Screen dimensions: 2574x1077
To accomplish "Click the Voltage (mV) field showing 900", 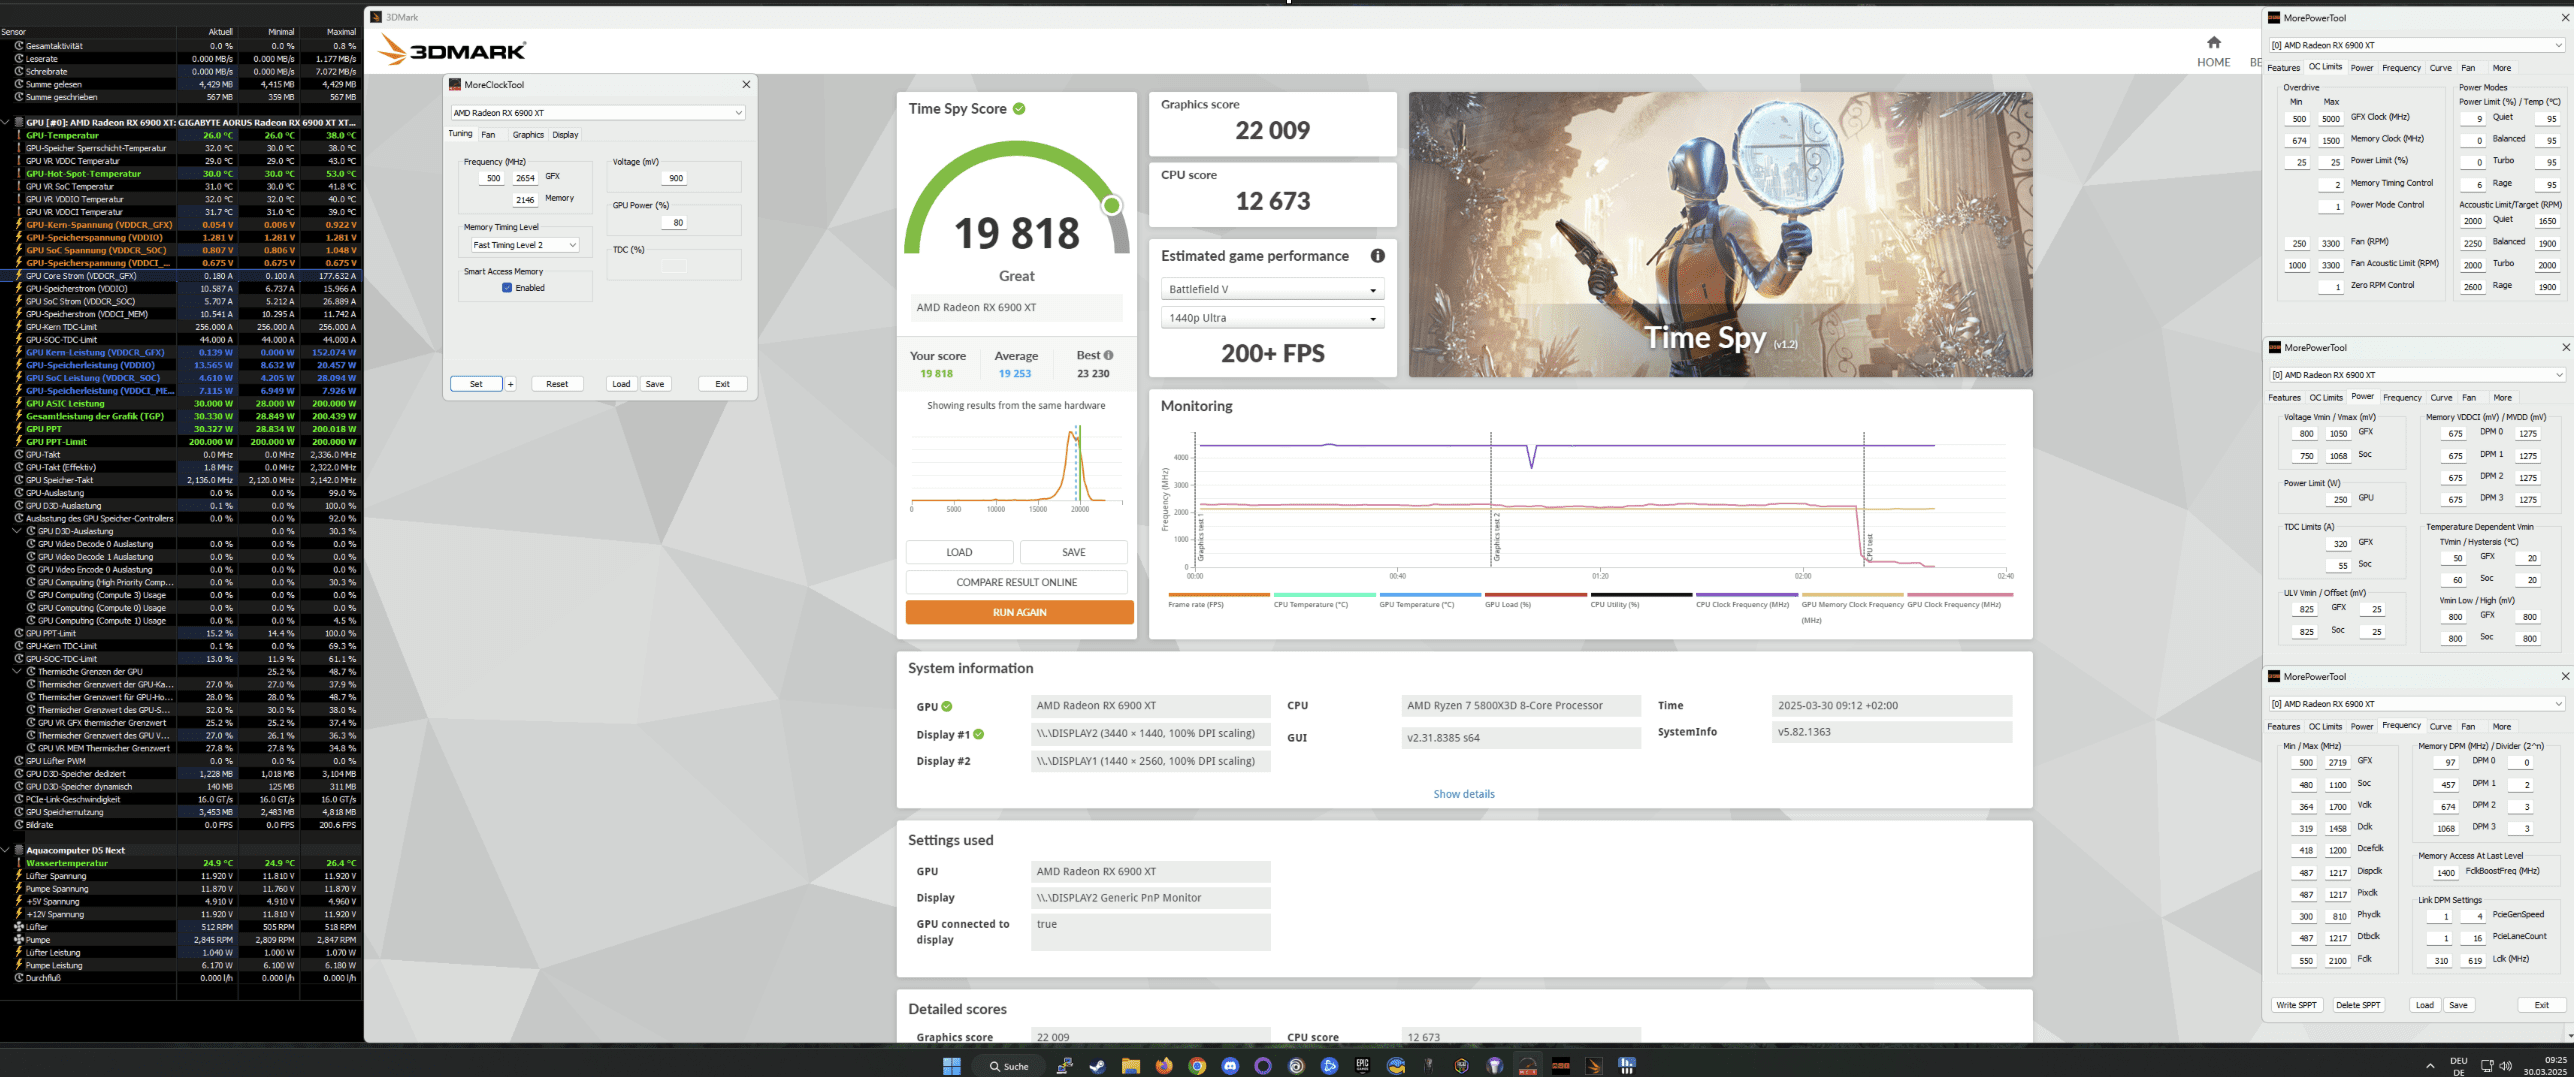I will tap(674, 178).
